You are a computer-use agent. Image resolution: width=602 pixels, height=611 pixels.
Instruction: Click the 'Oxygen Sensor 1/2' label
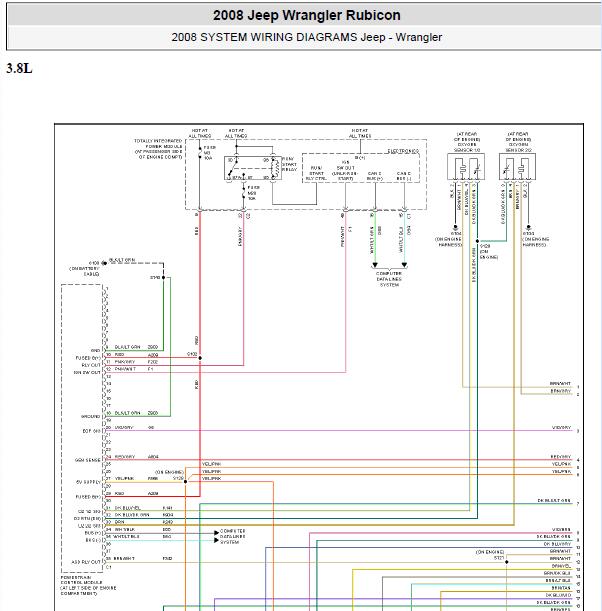tap(467, 142)
